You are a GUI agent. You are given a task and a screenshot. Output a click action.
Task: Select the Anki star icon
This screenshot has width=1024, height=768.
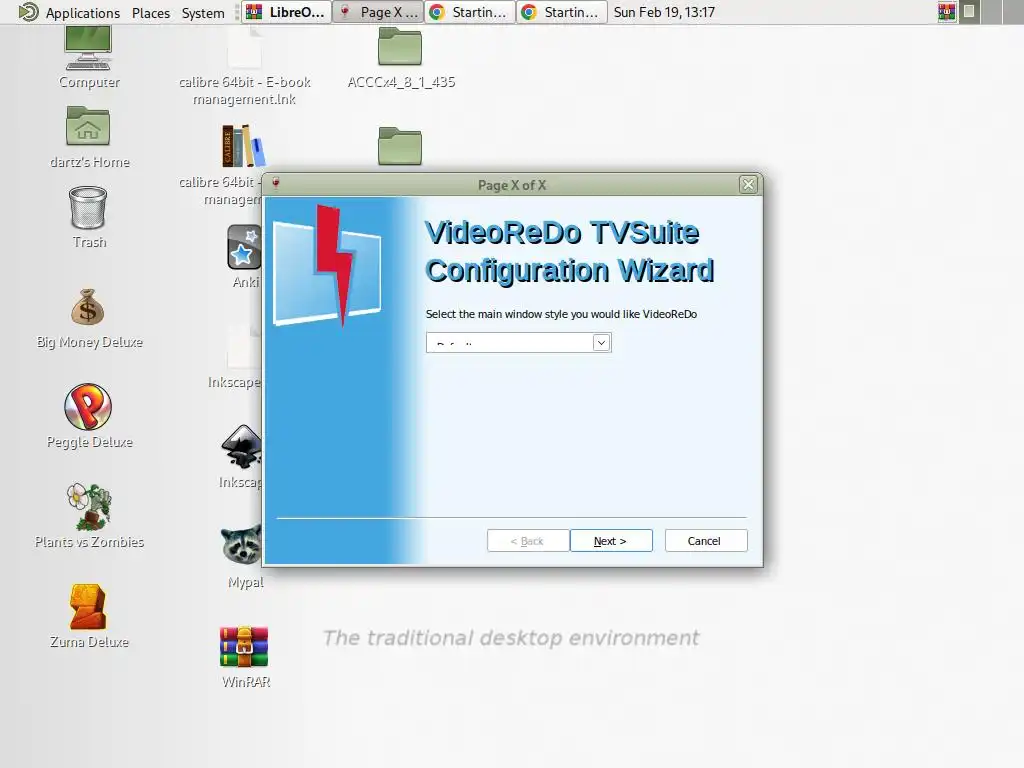244,247
